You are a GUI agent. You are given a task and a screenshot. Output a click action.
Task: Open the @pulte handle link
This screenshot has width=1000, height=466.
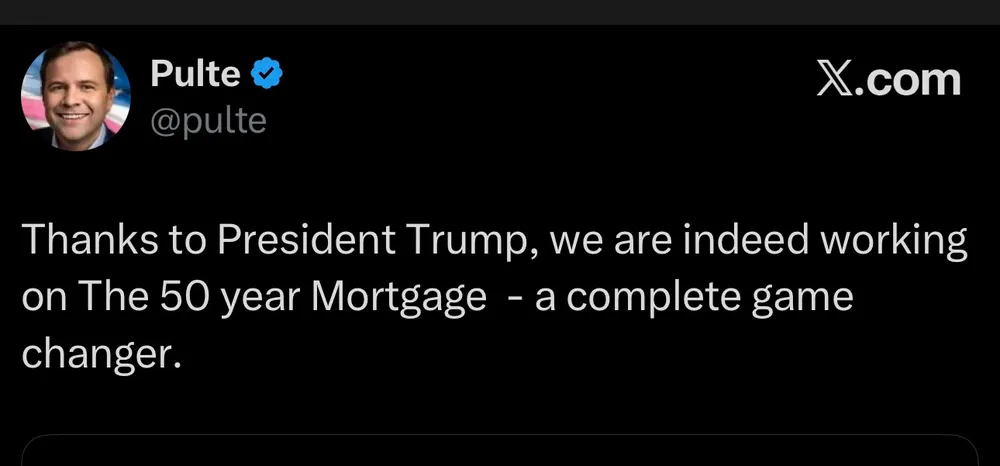point(207,120)
